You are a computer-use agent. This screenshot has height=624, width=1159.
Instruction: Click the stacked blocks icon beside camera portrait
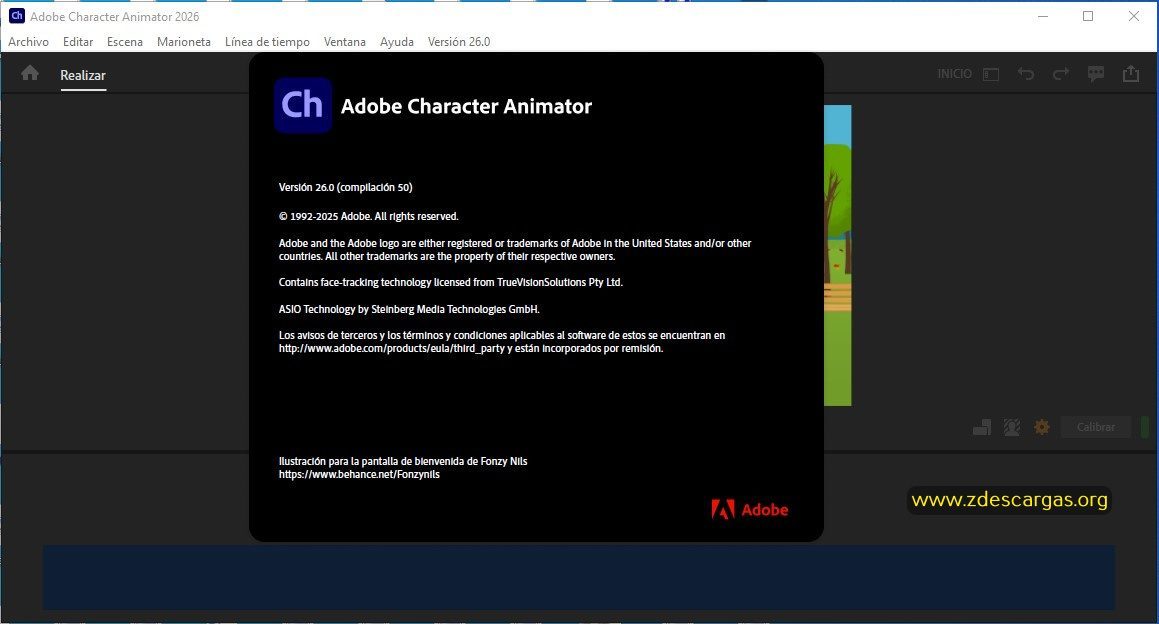[x=982, y=427]
